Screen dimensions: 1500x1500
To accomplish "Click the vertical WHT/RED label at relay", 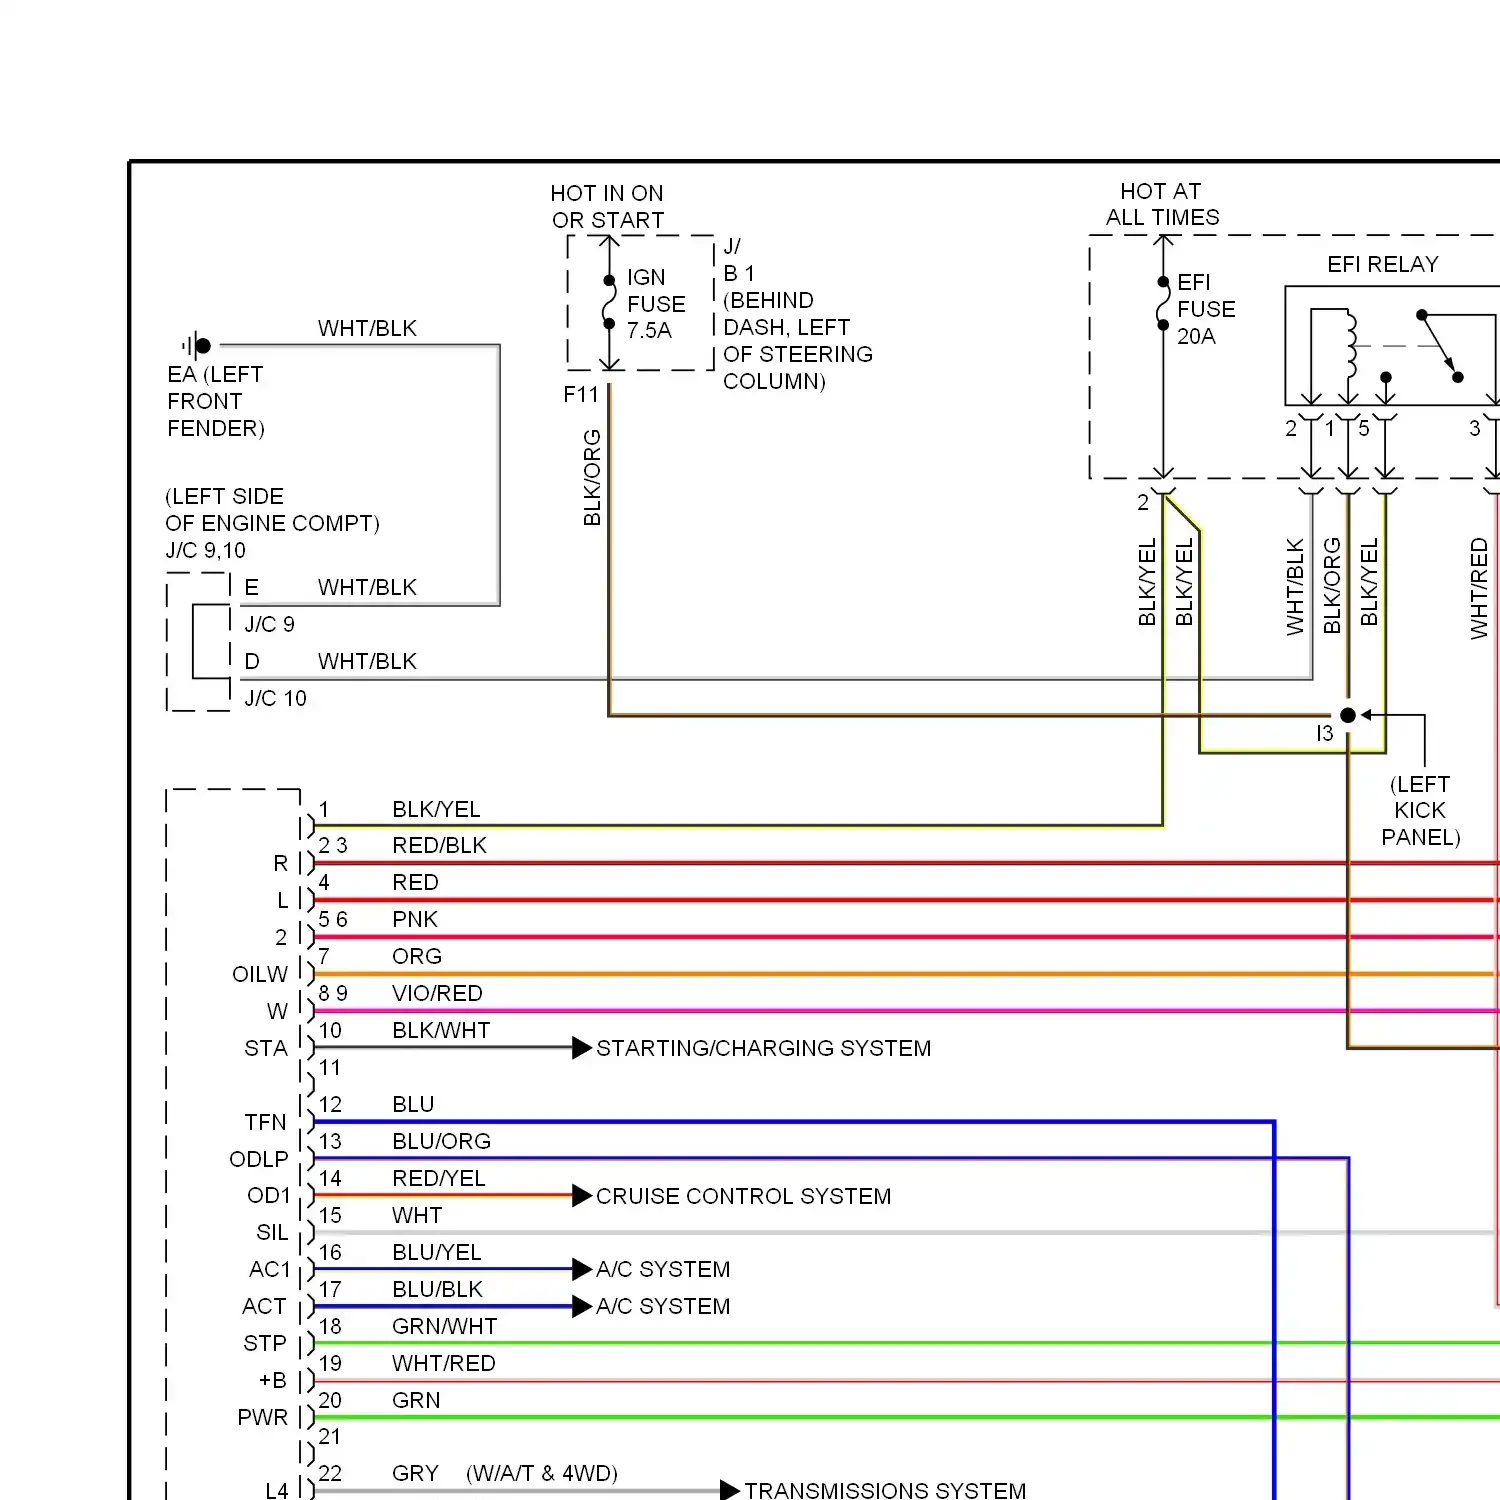I will (x=1480, y=589).
